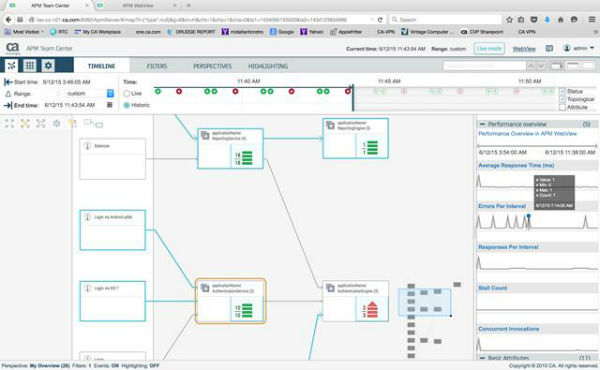Open the end time calendar icon
The width and height of the screenshot is (600, 370).
[110, 105]
